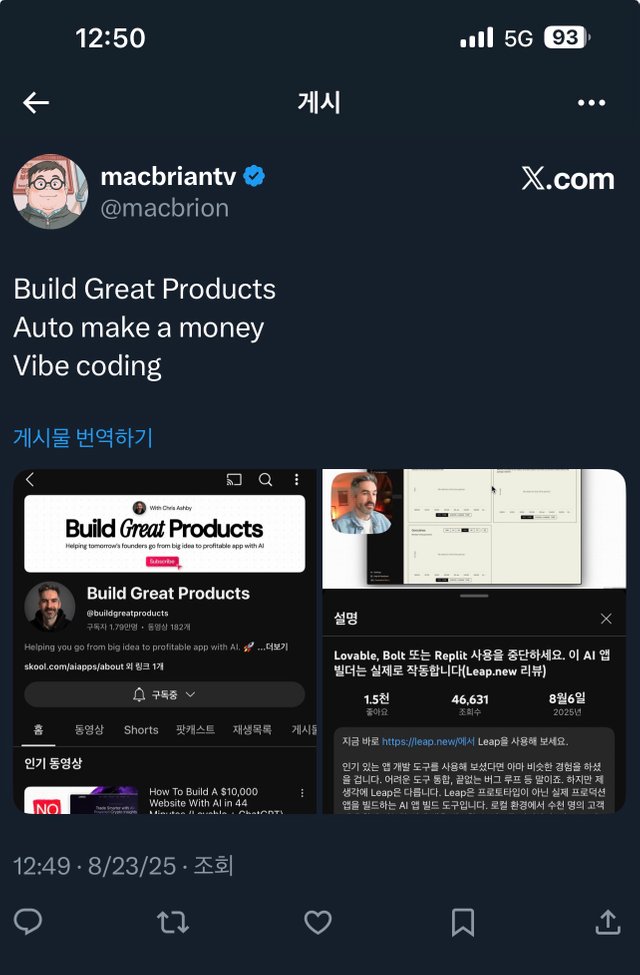
Task: Tap the macbriantv display name
Action: (x=169, y=176)
